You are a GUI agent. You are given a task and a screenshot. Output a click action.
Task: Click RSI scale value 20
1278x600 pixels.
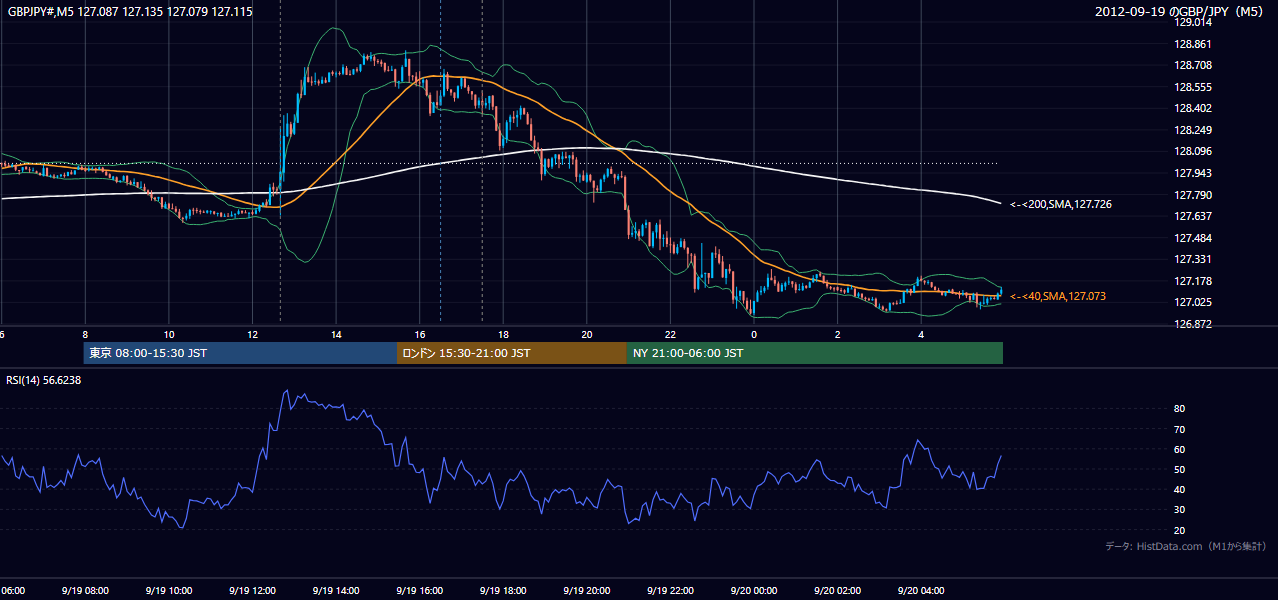[x=1180, y=530]
